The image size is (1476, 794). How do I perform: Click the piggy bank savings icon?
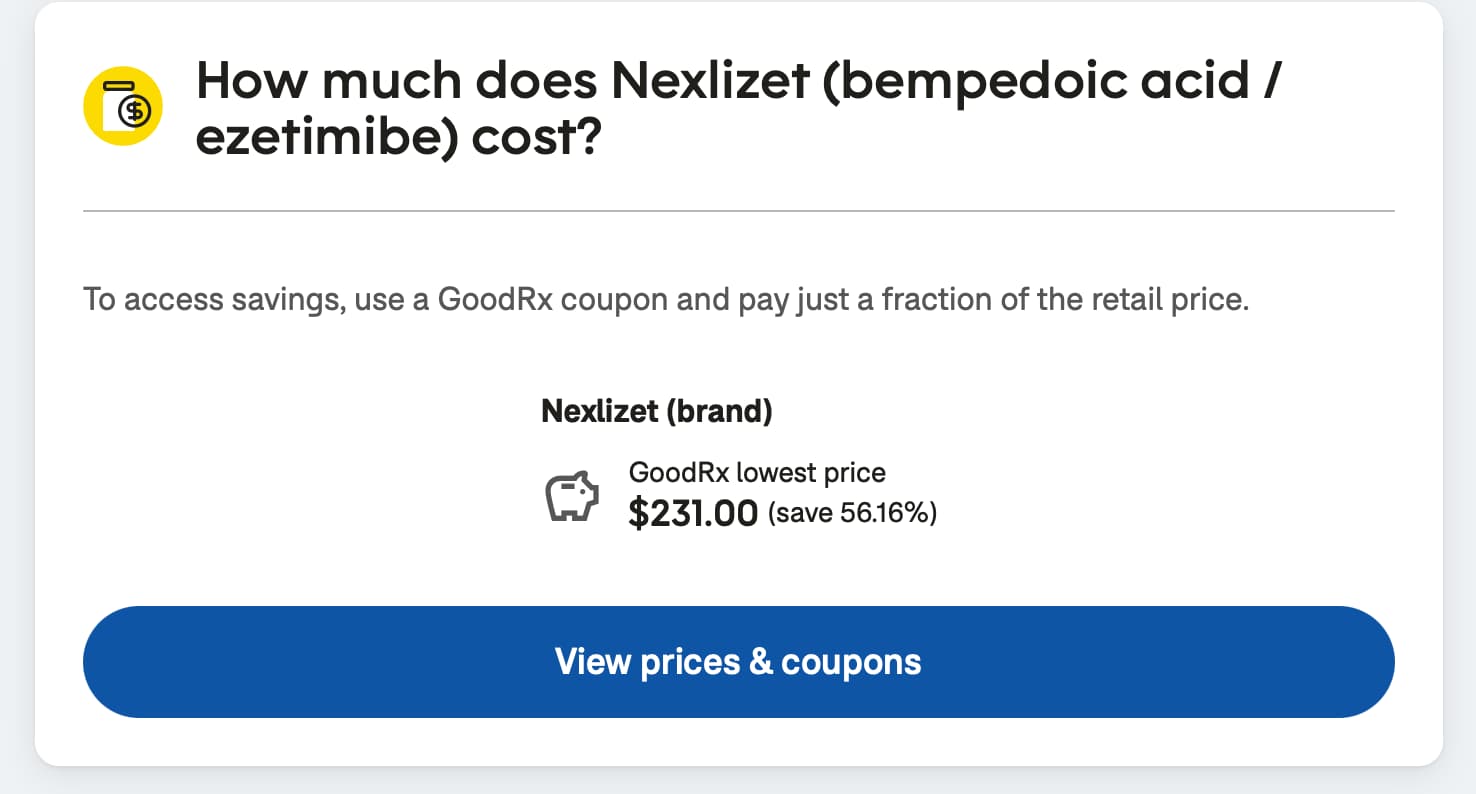(x=571, y=496)
